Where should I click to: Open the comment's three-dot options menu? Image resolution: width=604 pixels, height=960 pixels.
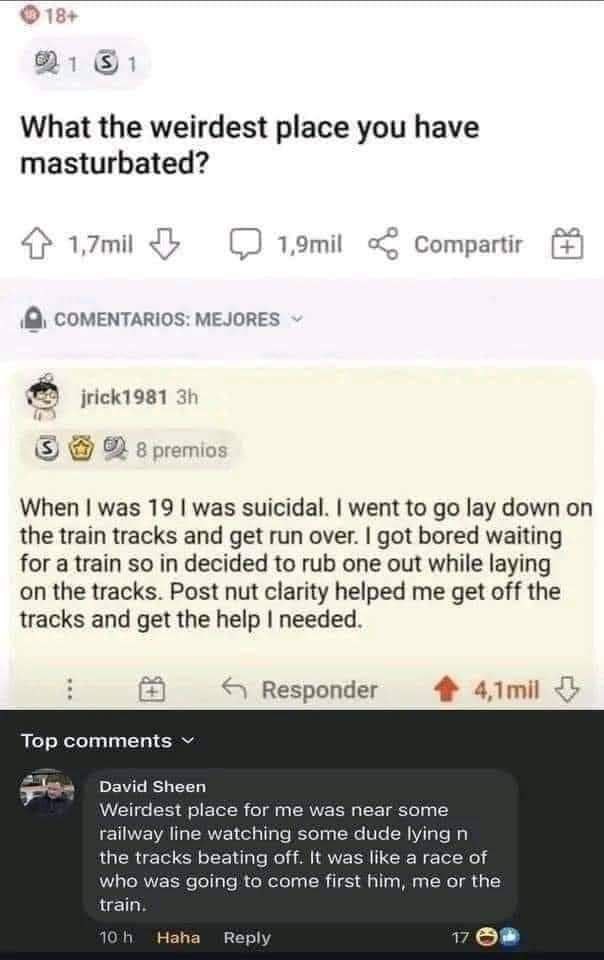69,690
